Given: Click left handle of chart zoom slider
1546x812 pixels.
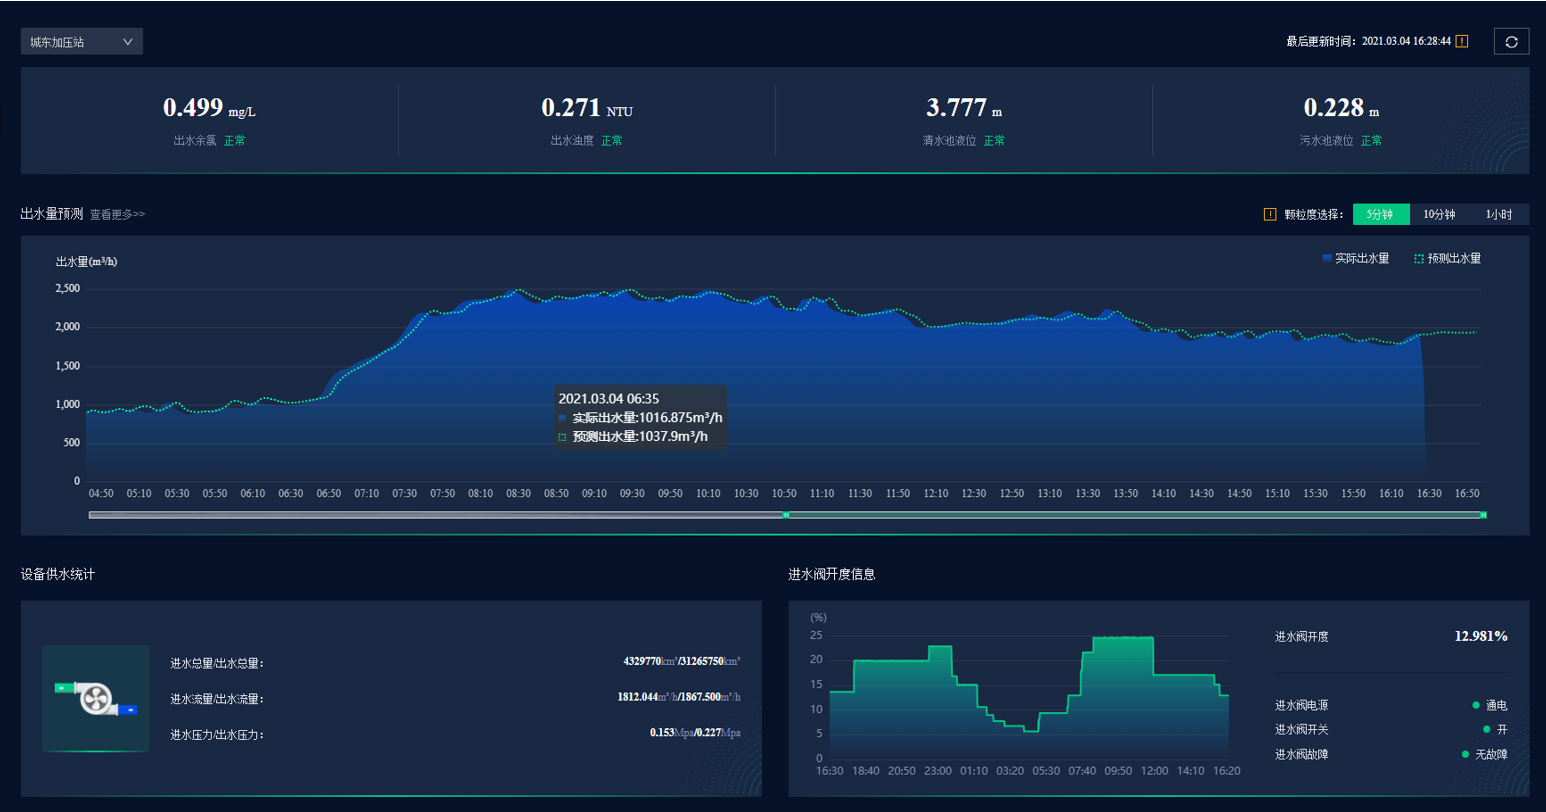Looking at the screenshot, I should (786, 515).
